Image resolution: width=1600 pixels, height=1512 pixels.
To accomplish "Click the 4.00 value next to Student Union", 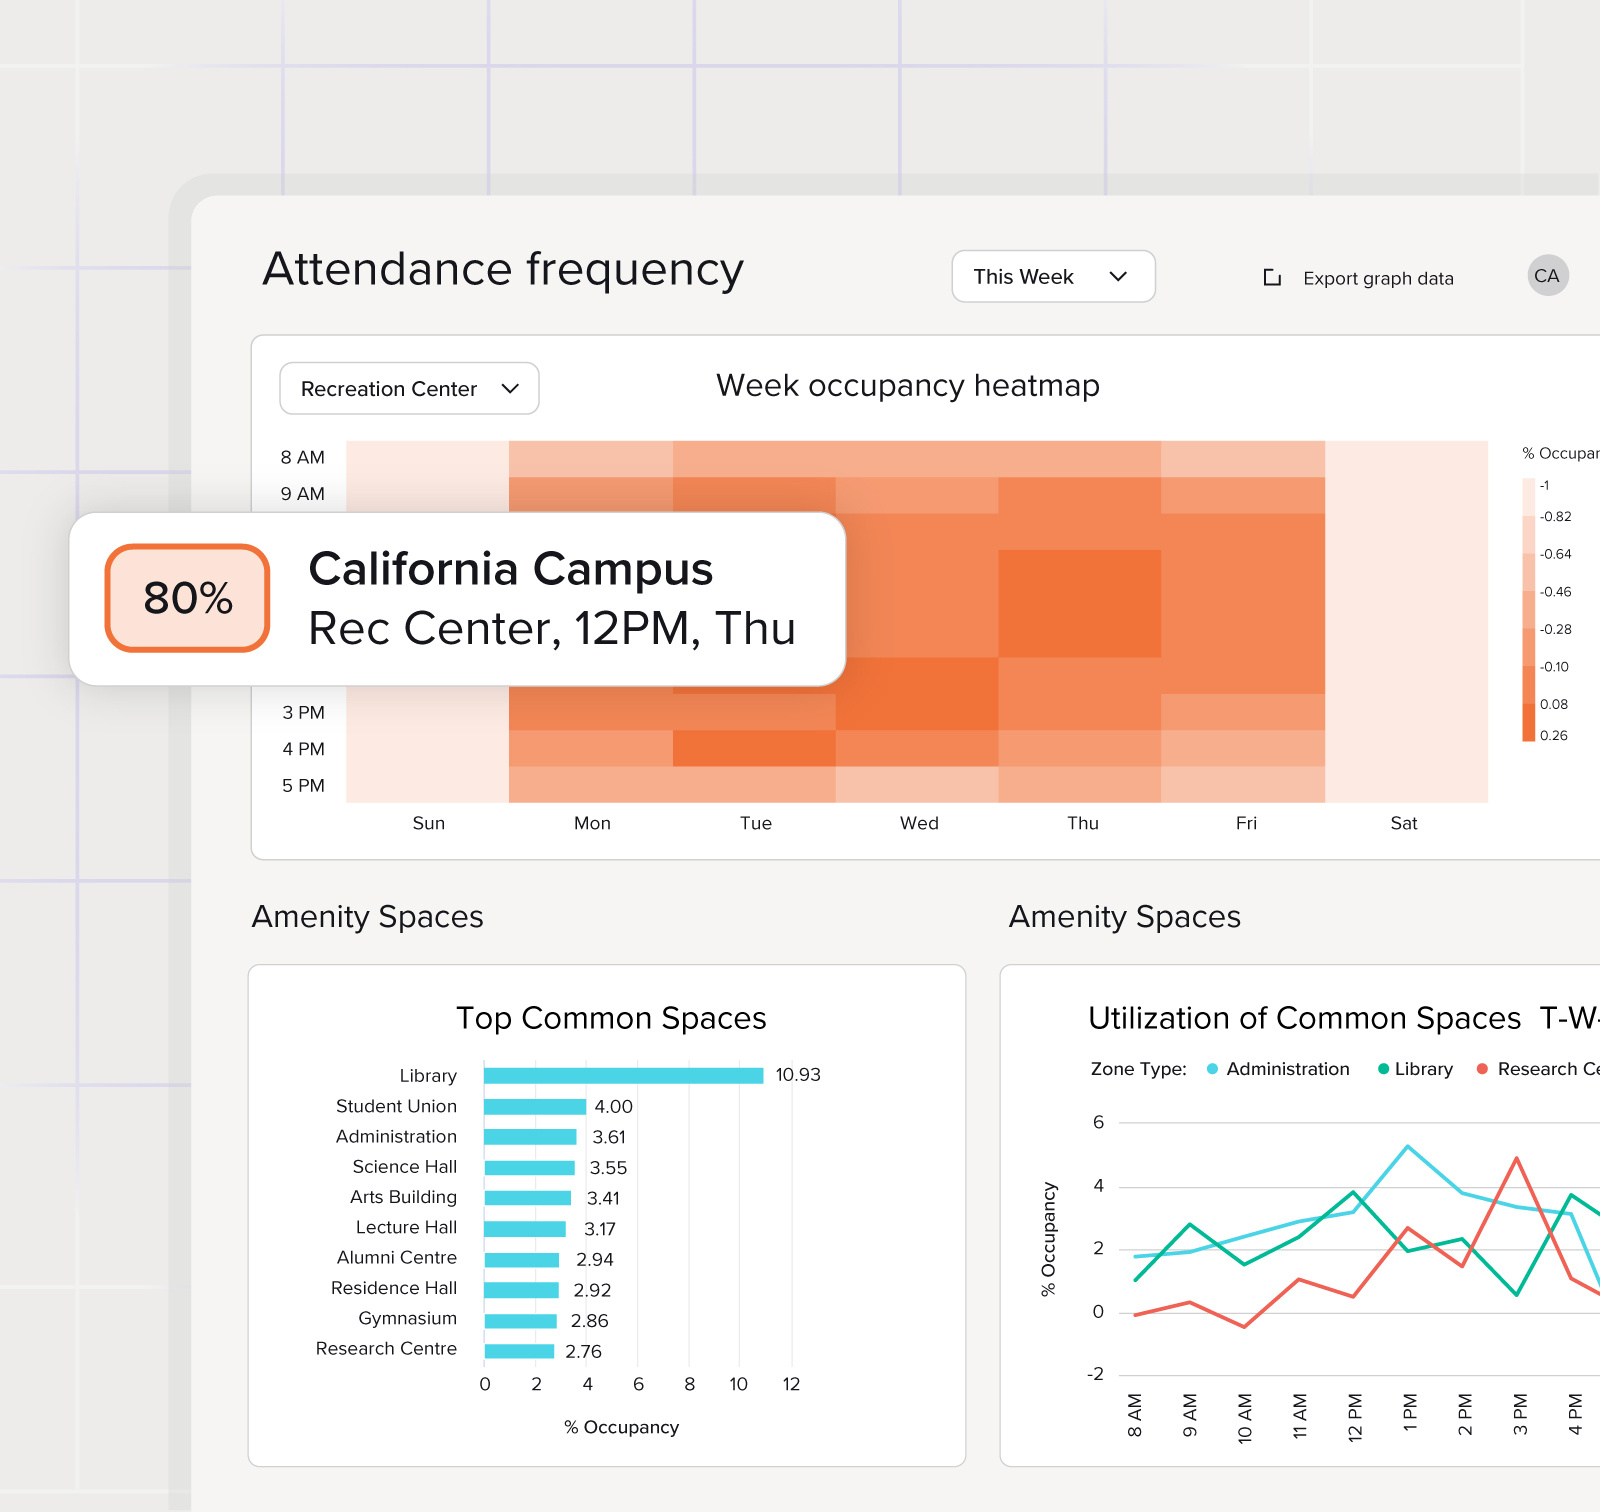I will tap(613, 1106).
